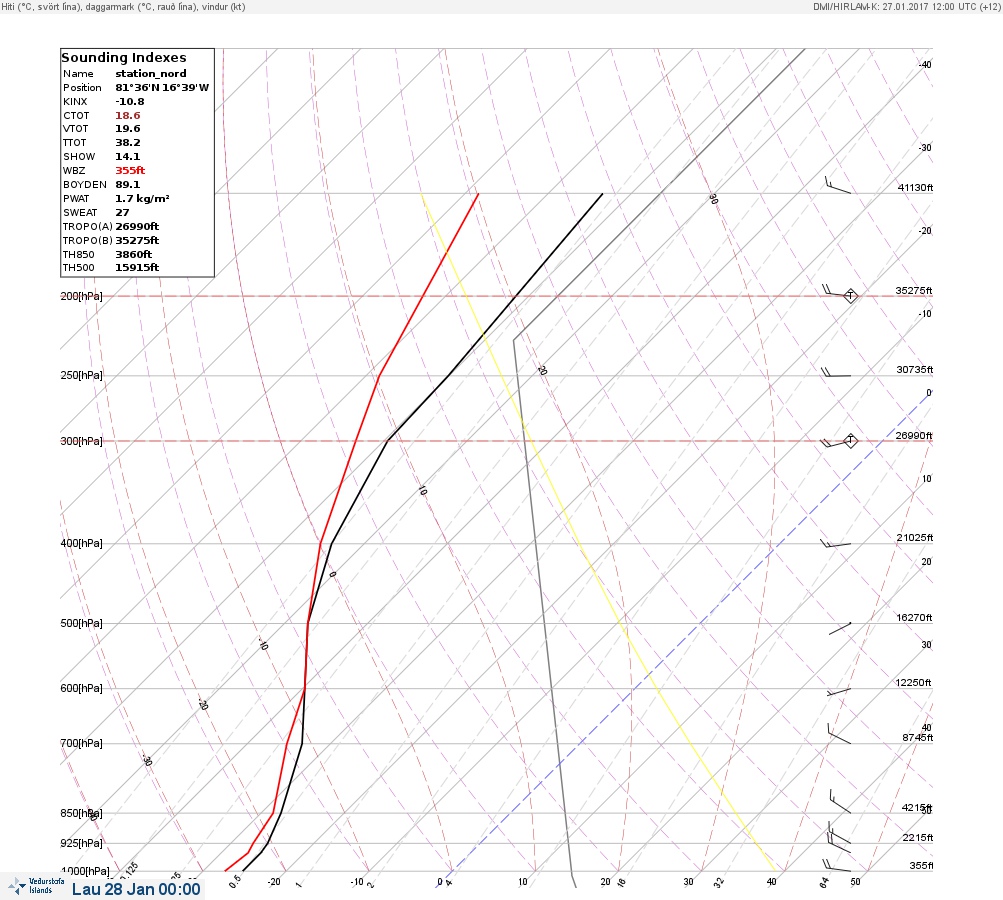The width and height of the screenshot is (1003, 900).
Task: Click the wind barb at 41130ft
Action: point(837,185)
